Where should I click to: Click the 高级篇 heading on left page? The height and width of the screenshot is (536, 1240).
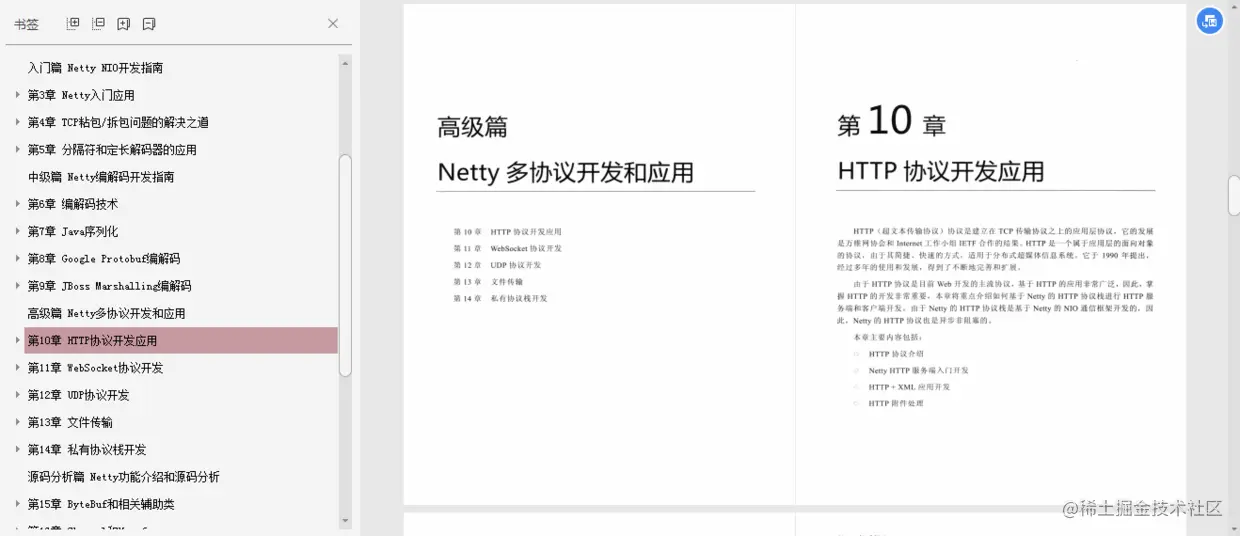pos(472,127)
